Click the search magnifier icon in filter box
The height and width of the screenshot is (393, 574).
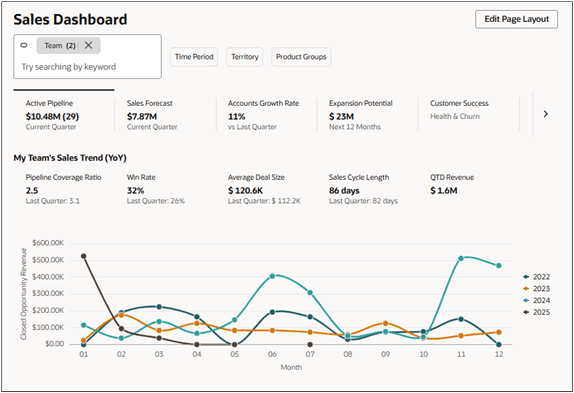pyautogui.click(x=24, y=45)
